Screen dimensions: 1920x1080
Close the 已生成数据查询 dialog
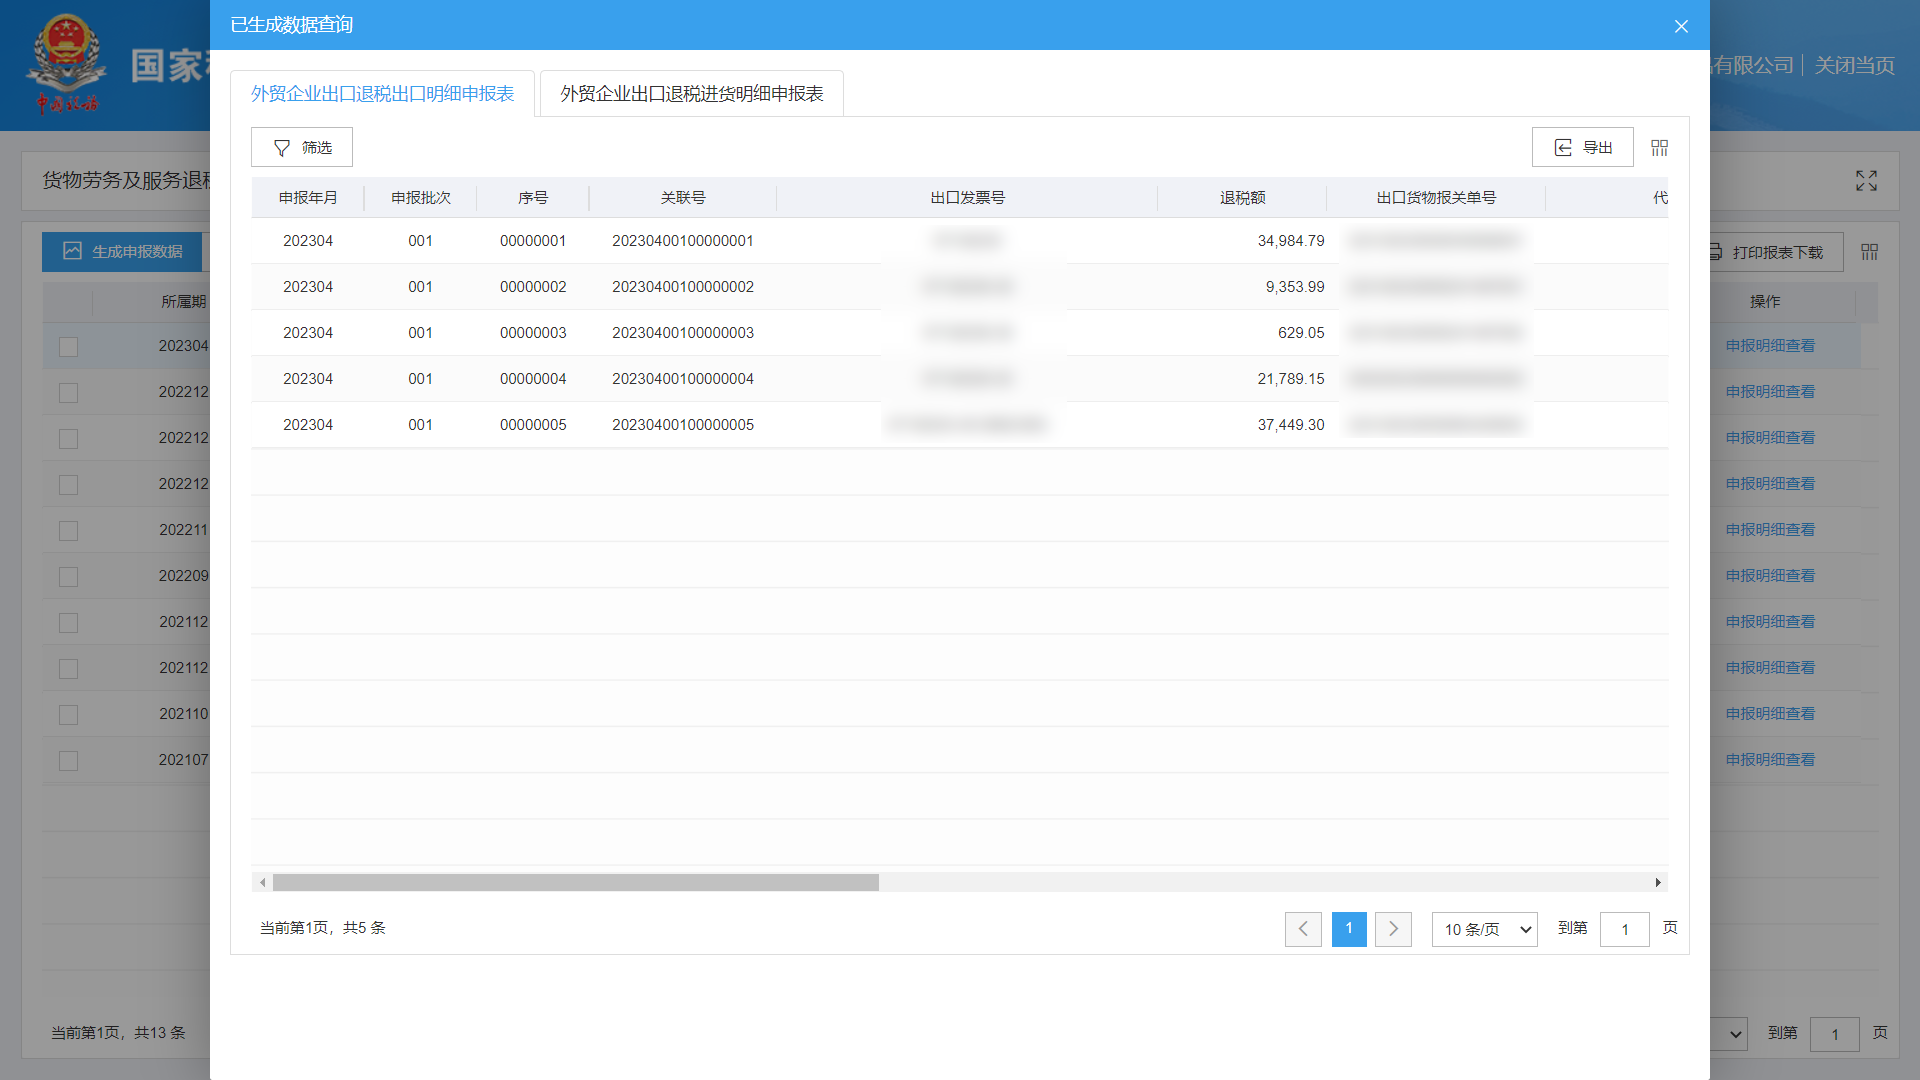[1681, 26]
